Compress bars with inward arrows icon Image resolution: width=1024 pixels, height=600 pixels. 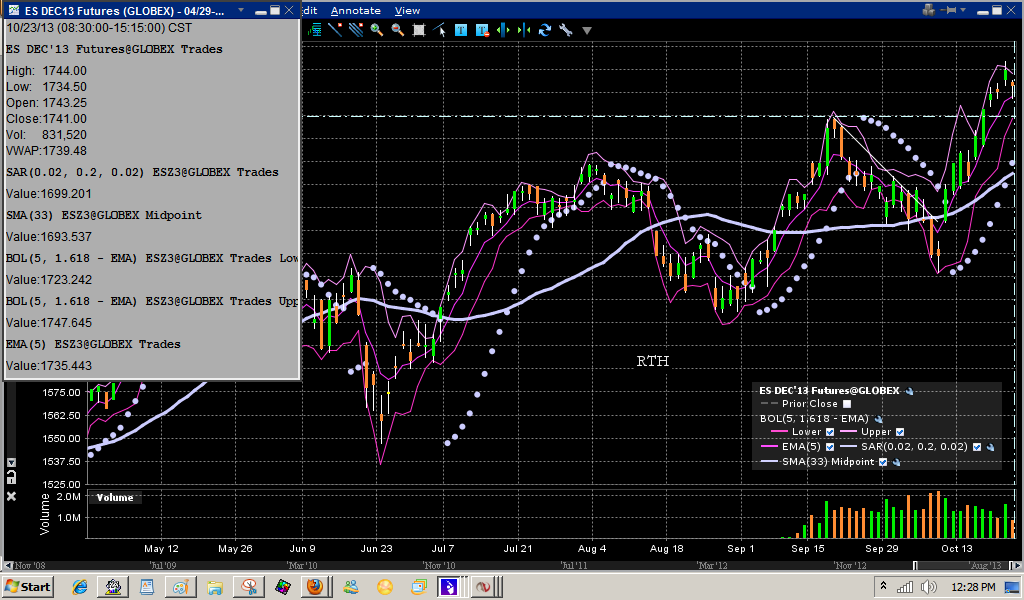coord(524,30)
